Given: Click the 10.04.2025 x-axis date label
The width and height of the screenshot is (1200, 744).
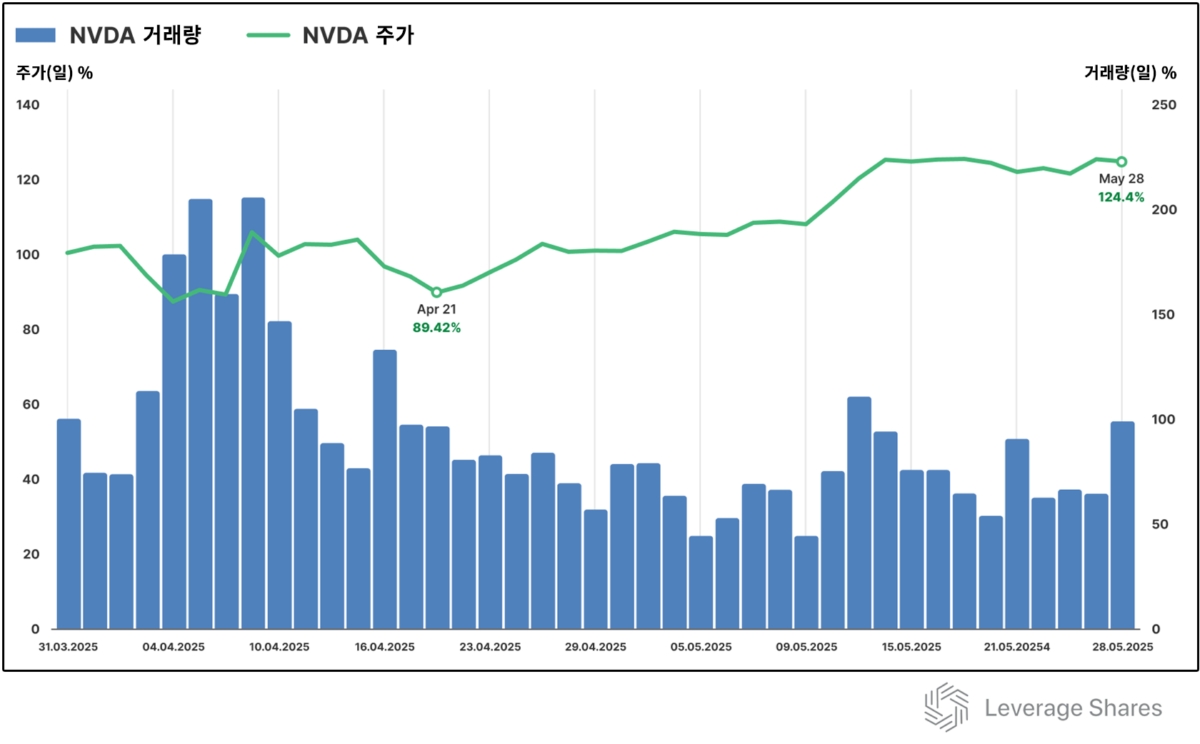Looking at the screenshot, I should pyautogui.click(x=279, y=647).
